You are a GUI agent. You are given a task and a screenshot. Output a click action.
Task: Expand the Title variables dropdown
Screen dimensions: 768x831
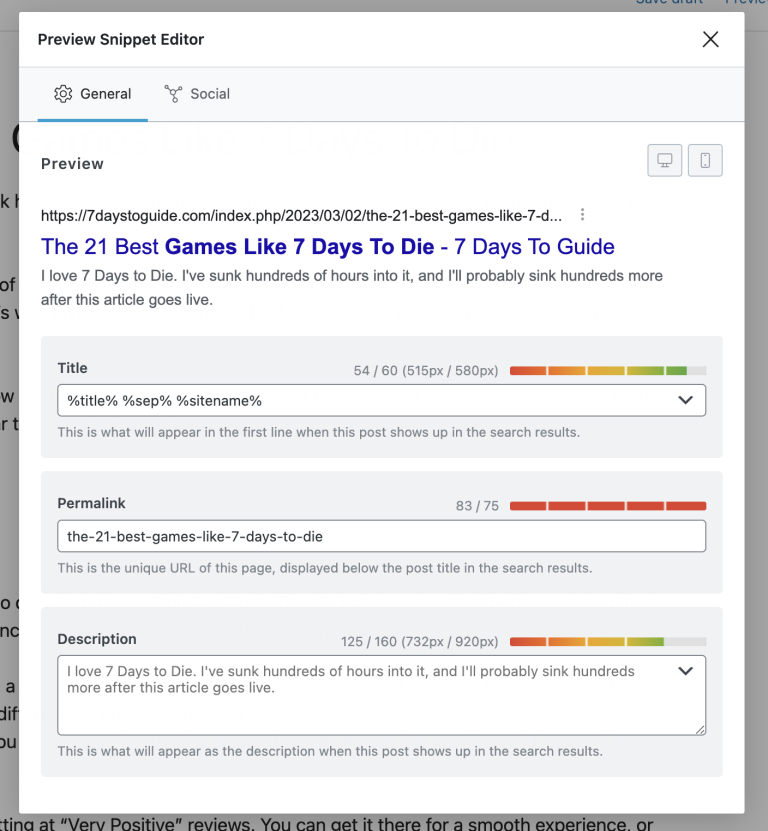[x=685, y=400]
